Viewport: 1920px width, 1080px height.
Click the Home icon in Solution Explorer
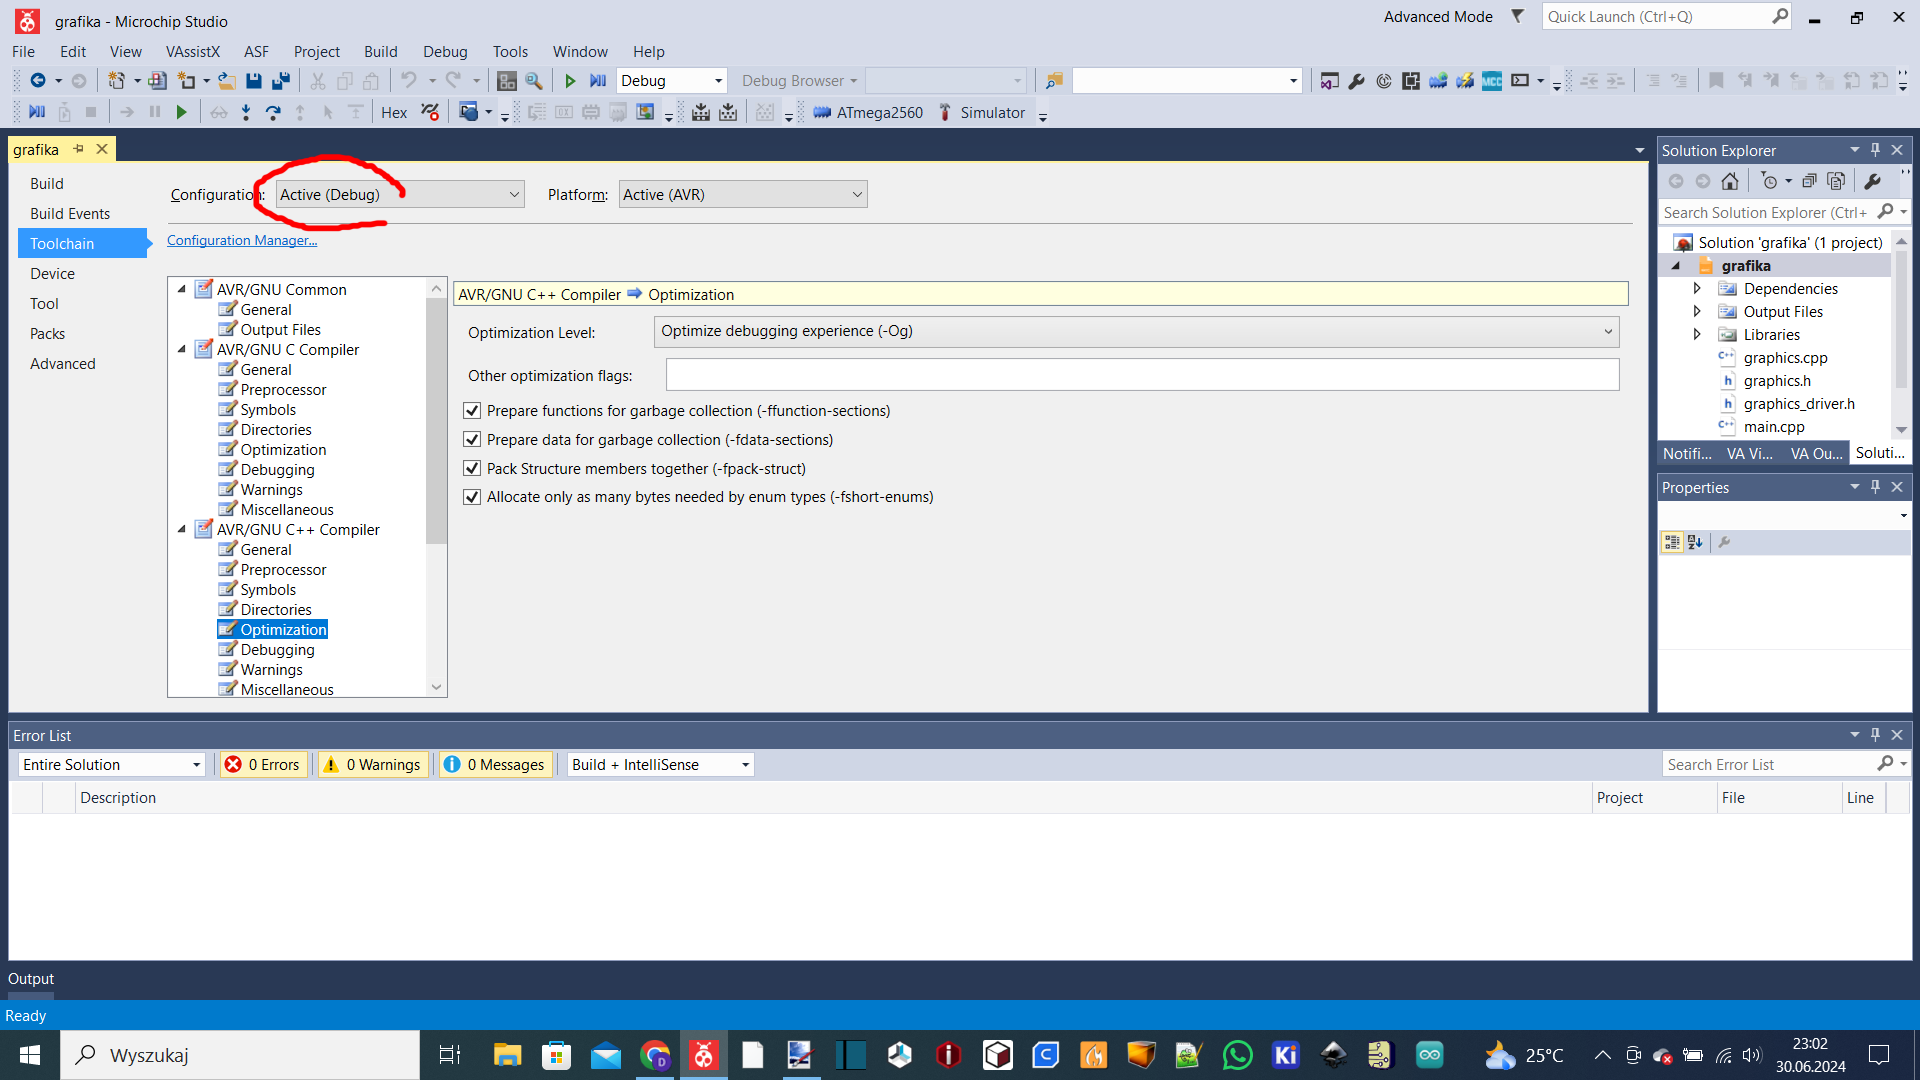coord(1730,181)
